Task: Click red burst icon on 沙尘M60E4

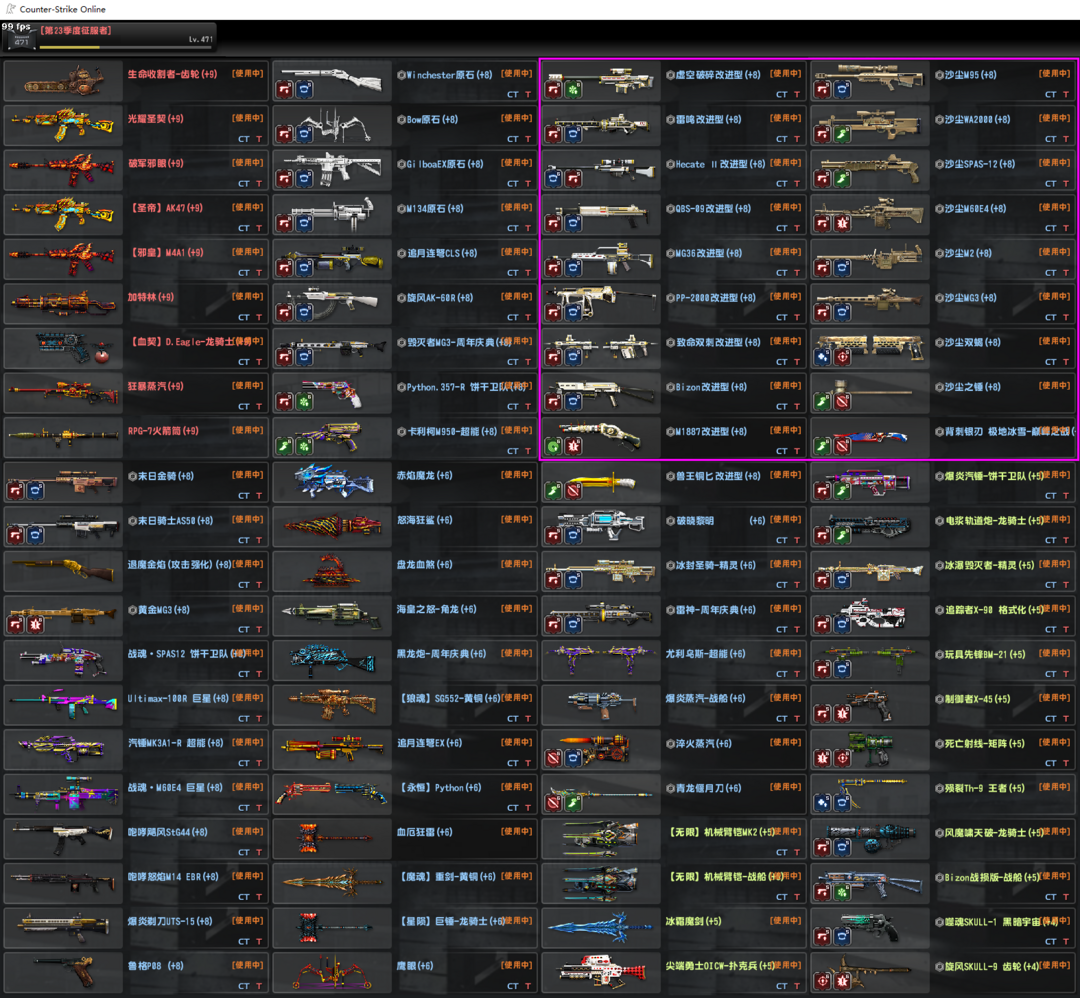Action: (x=842, y=224)
